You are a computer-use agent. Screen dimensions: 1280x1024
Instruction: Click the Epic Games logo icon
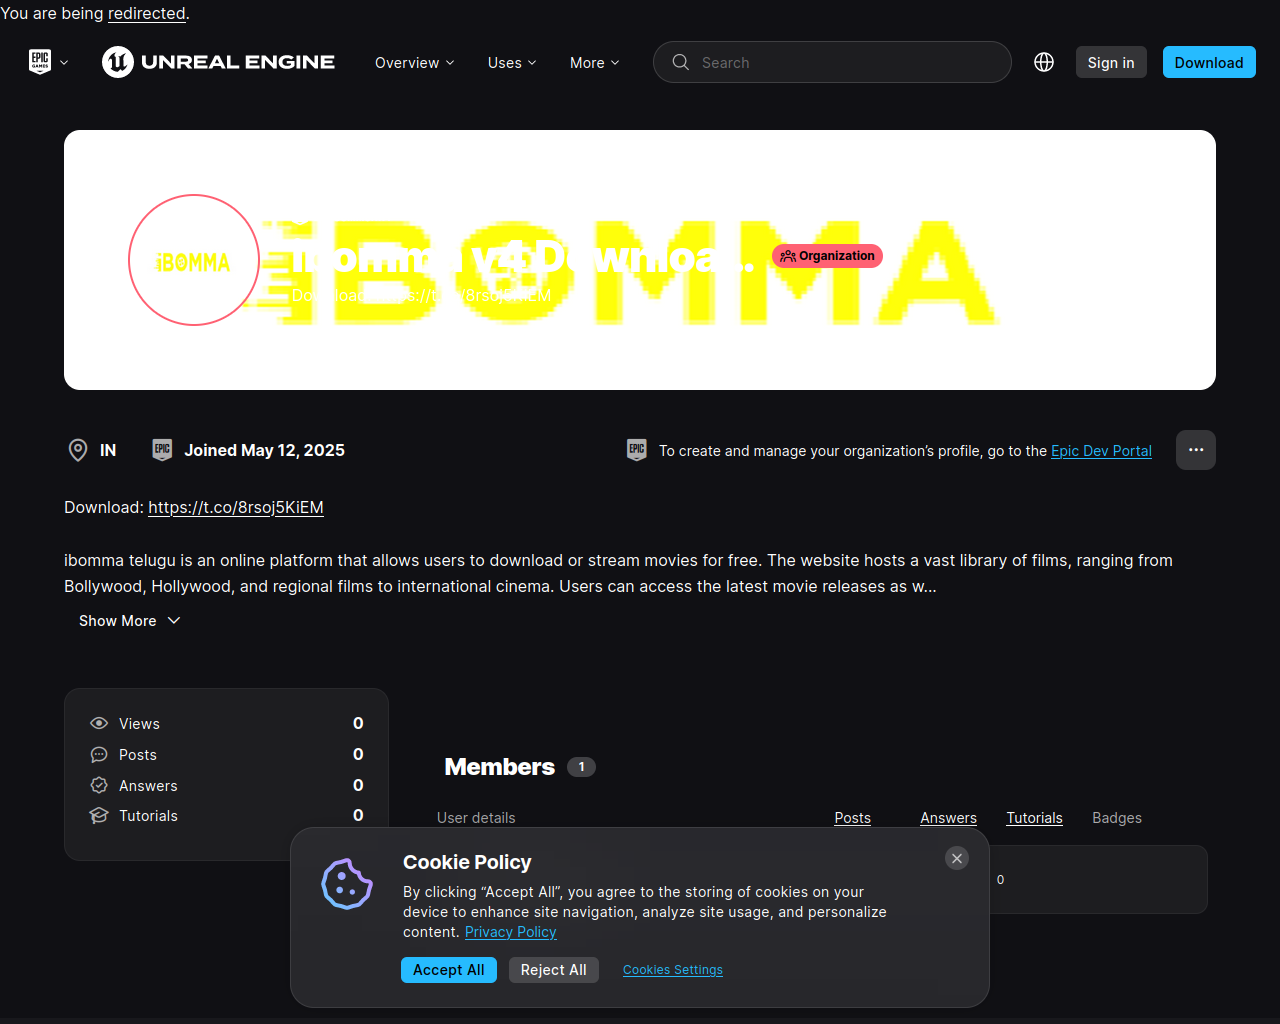(40, 62)
